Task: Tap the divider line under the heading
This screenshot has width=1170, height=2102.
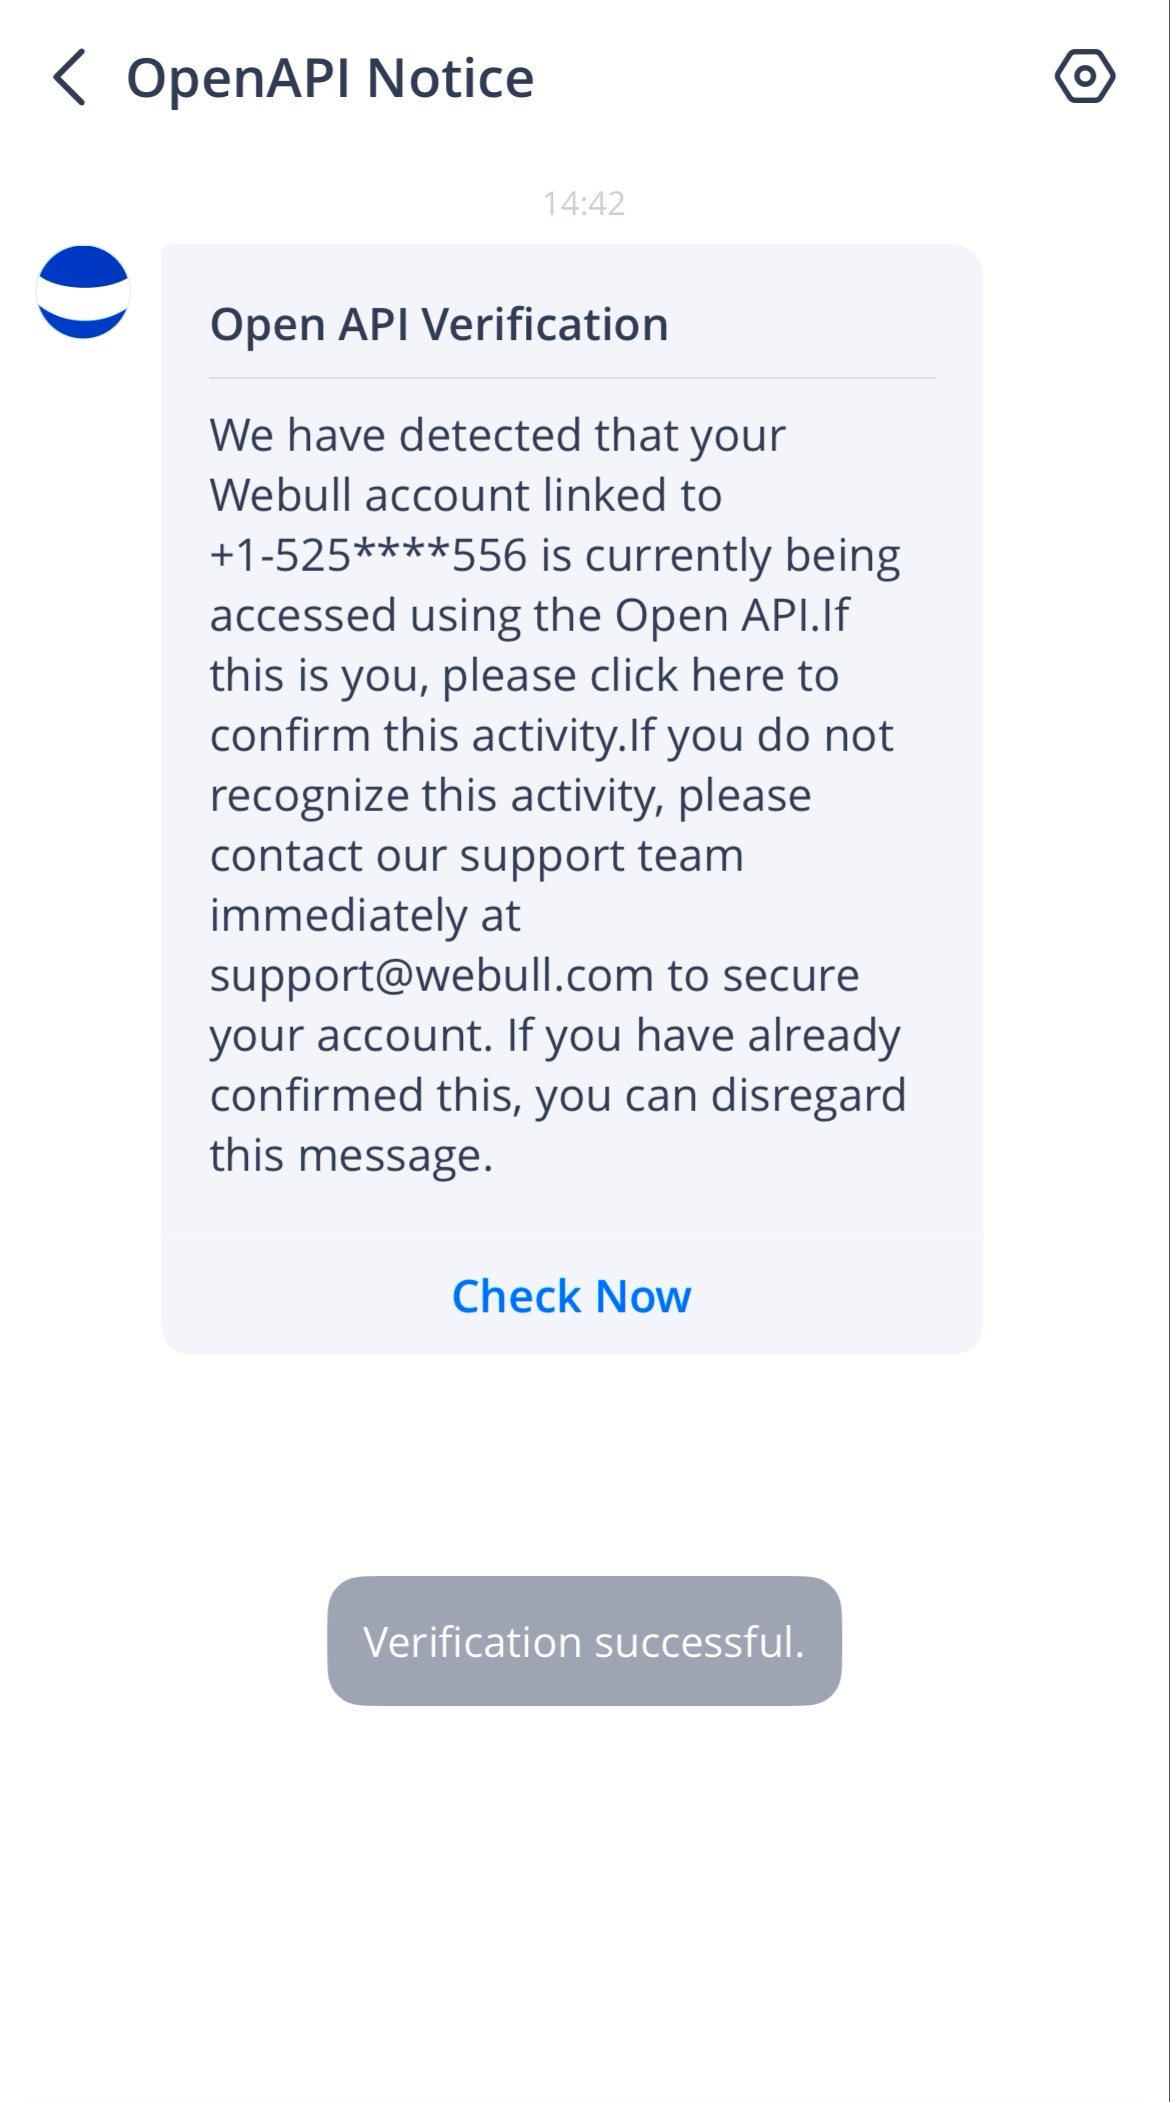Action: coord(572,378)
